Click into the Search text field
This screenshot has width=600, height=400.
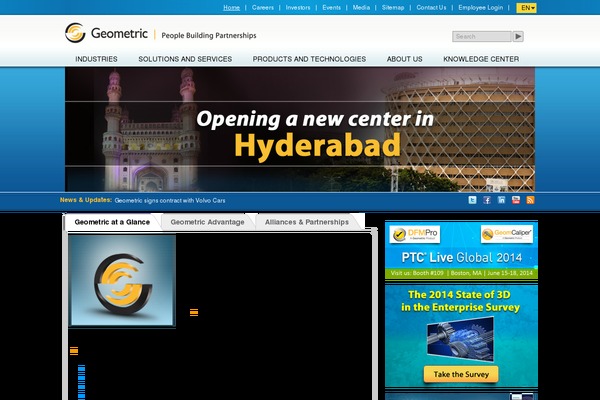click(x=481, y=36)
